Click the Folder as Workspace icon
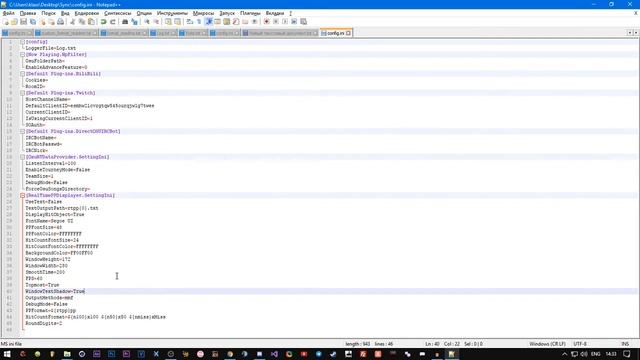 (245, 22)
